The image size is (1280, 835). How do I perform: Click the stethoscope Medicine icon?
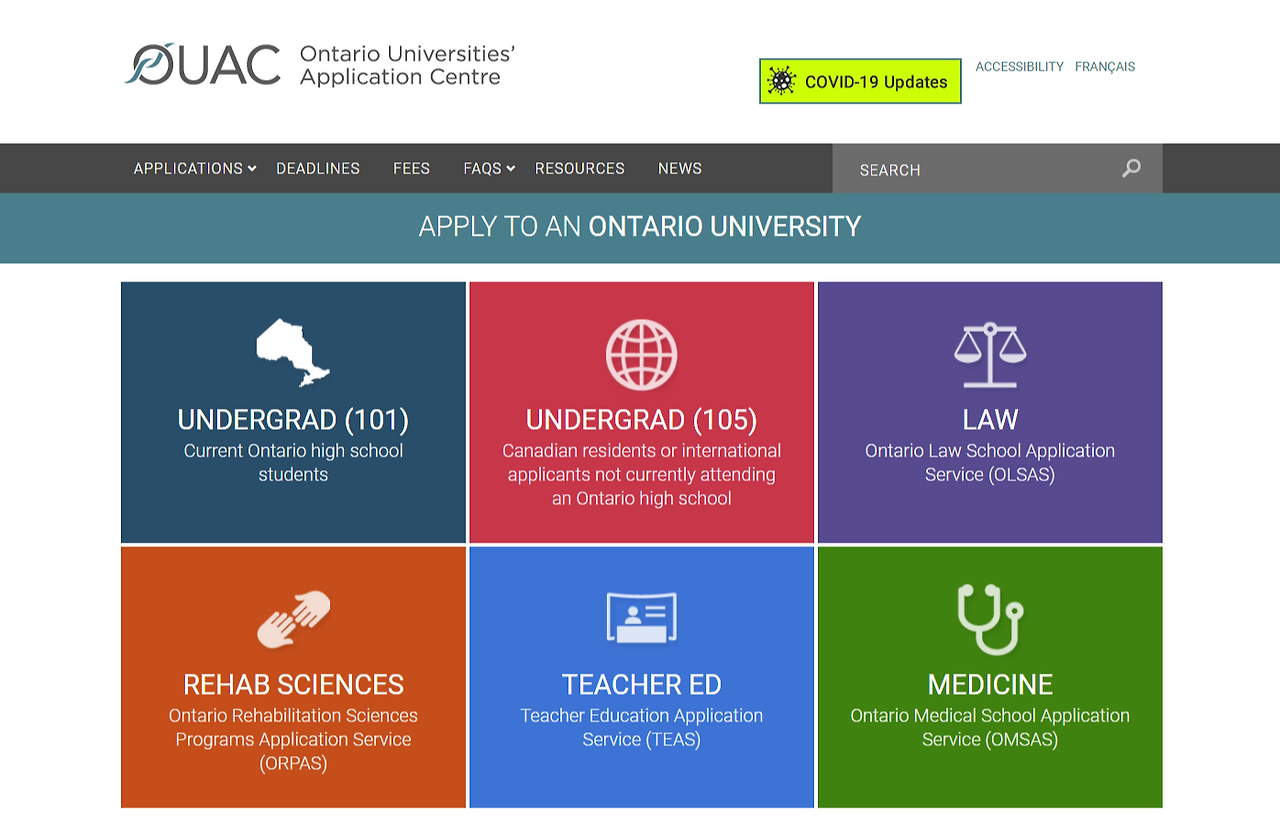(x=990, y=619)
